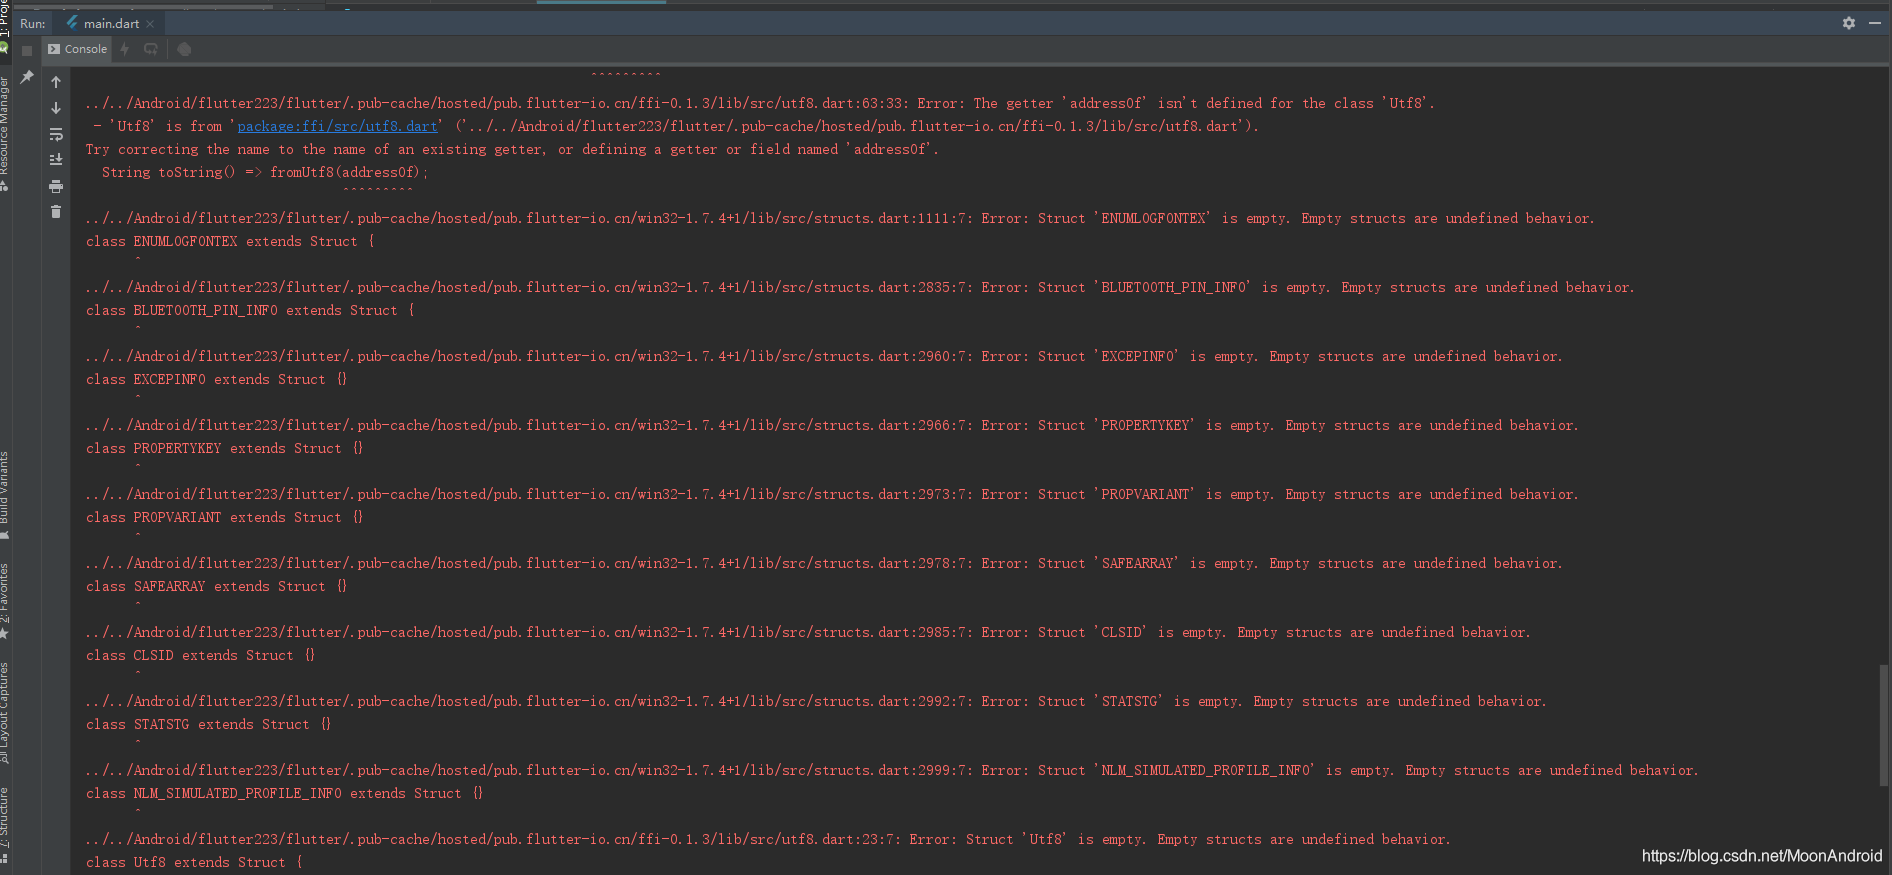Screen dimensions: 1892x875
Task: Click 'class EXCEPINFO extends Struct {}' line
Action: point(216,379)
